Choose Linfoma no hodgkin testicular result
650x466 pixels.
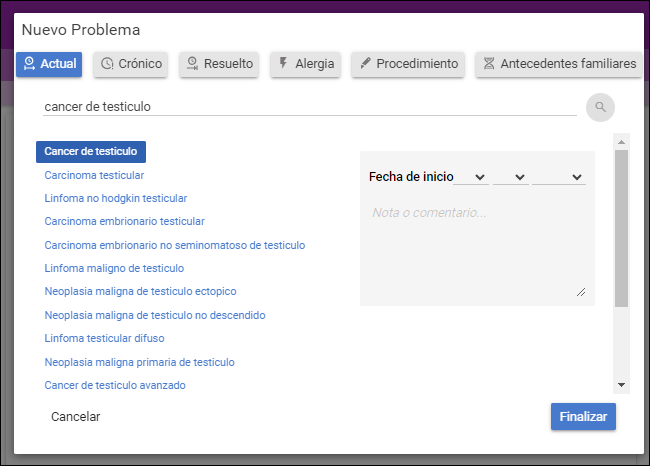click(x=116, y=198)
